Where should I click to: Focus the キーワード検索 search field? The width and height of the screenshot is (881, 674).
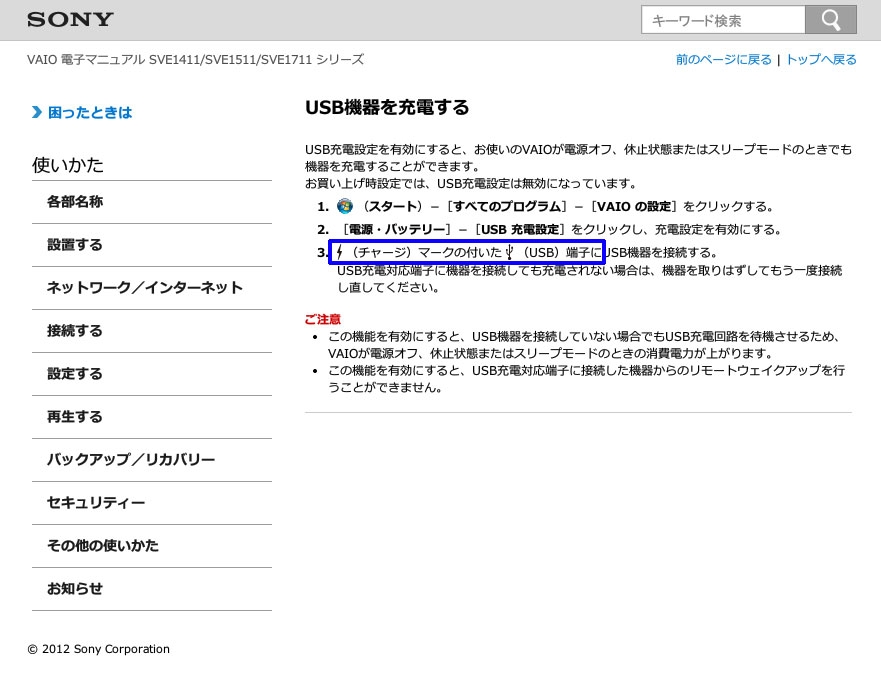[723, 20]
